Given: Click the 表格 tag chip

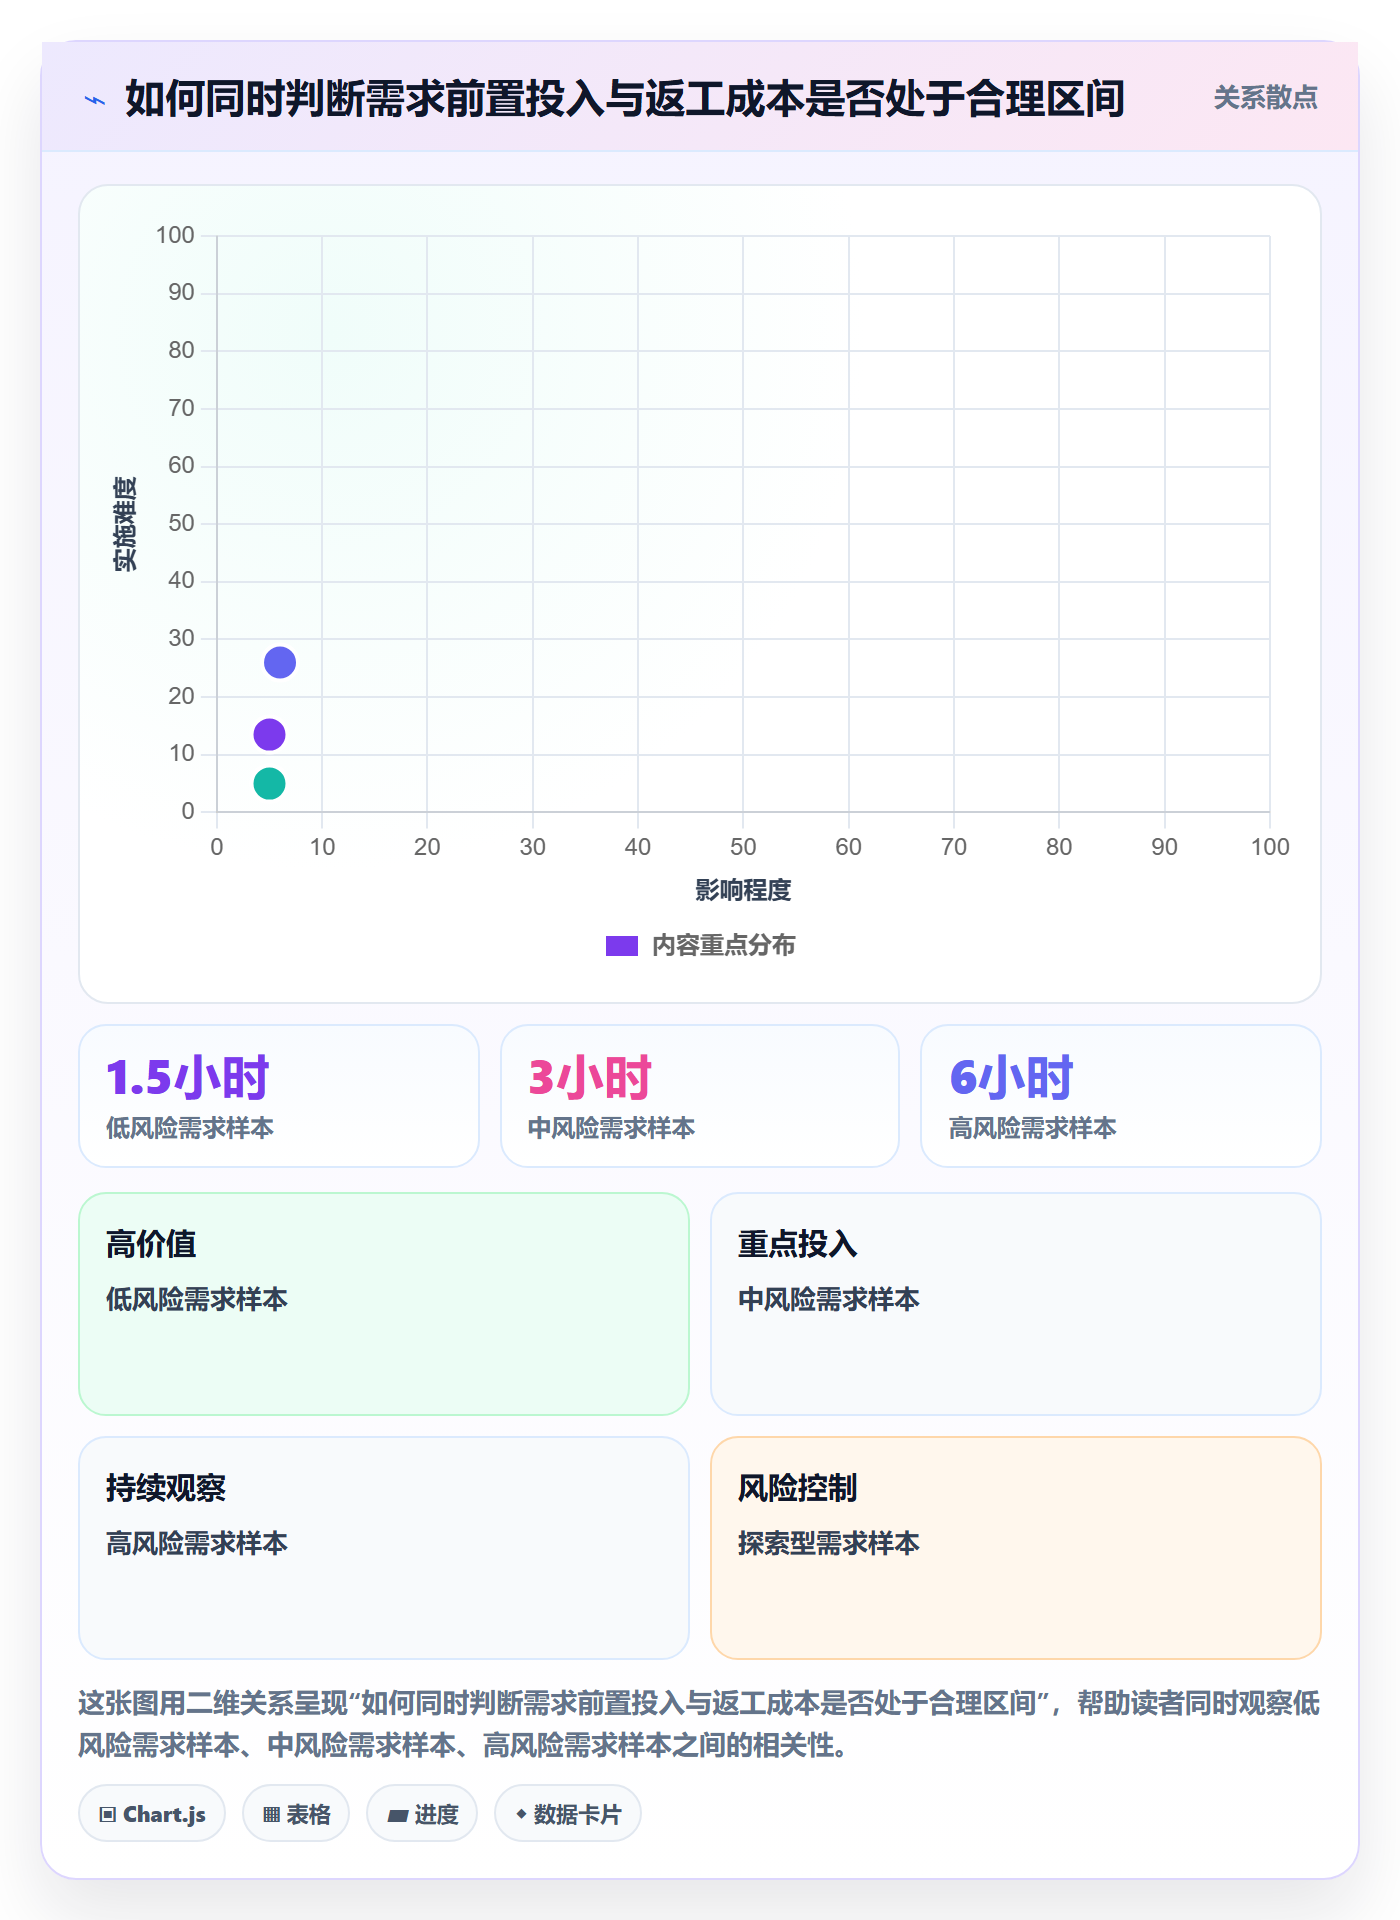Looking at the screenshot, I should tap(296, 1813).
